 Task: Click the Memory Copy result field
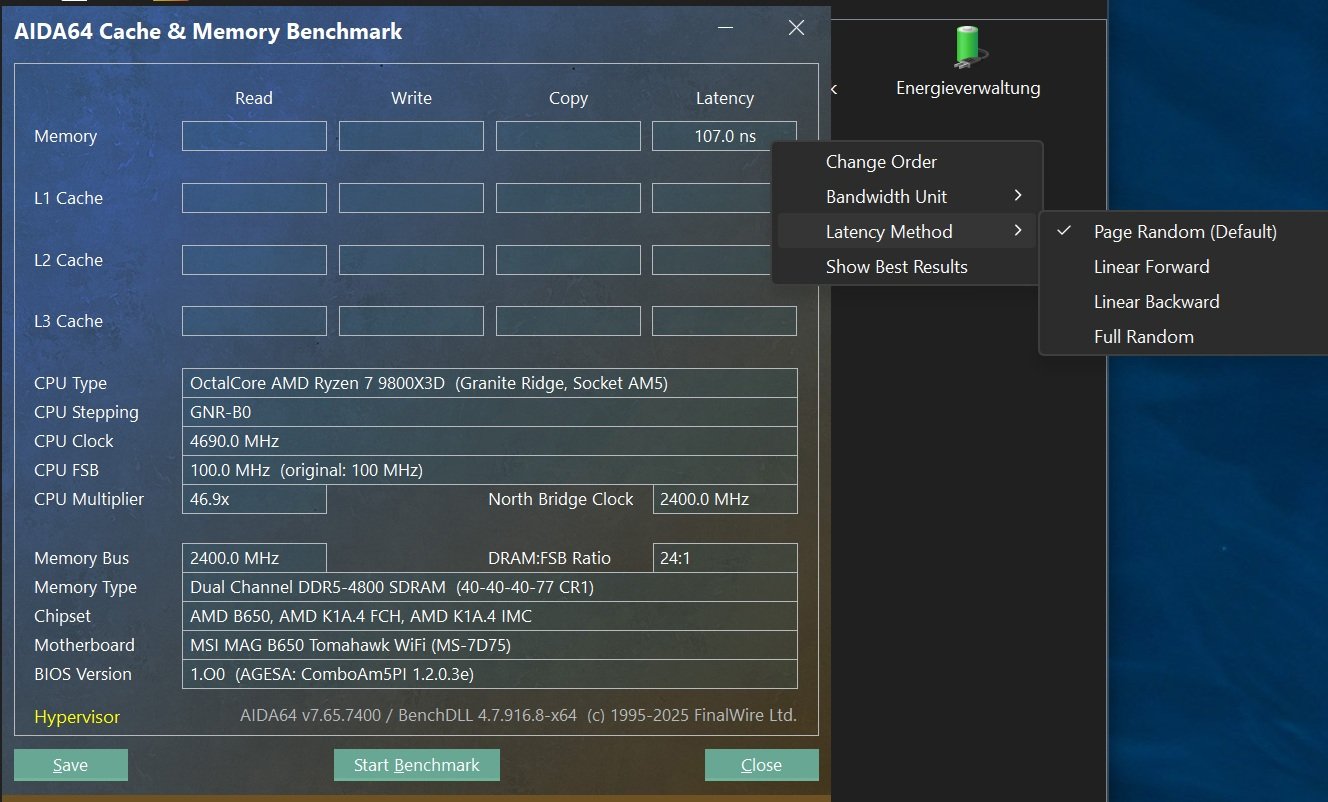[568, 136]
